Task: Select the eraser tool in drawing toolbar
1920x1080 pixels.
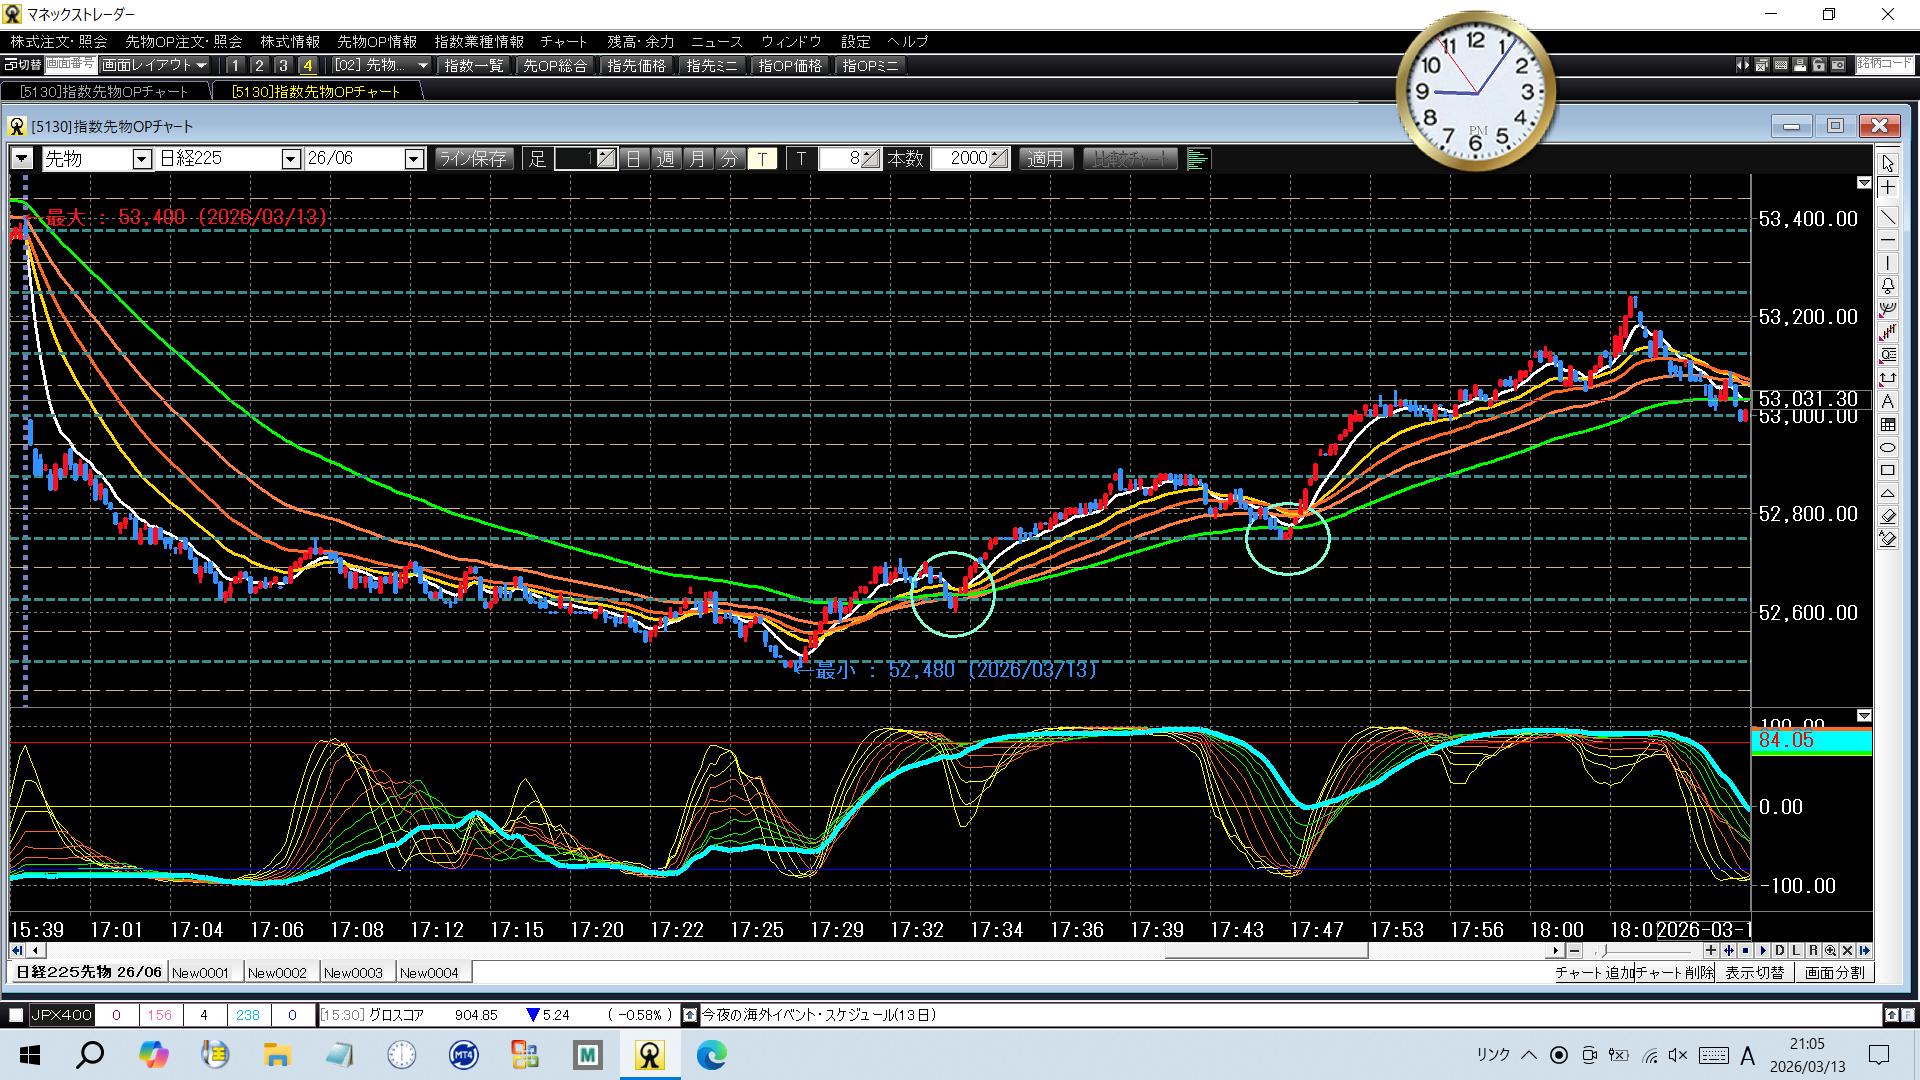Action: click(x=1887, y=516)
